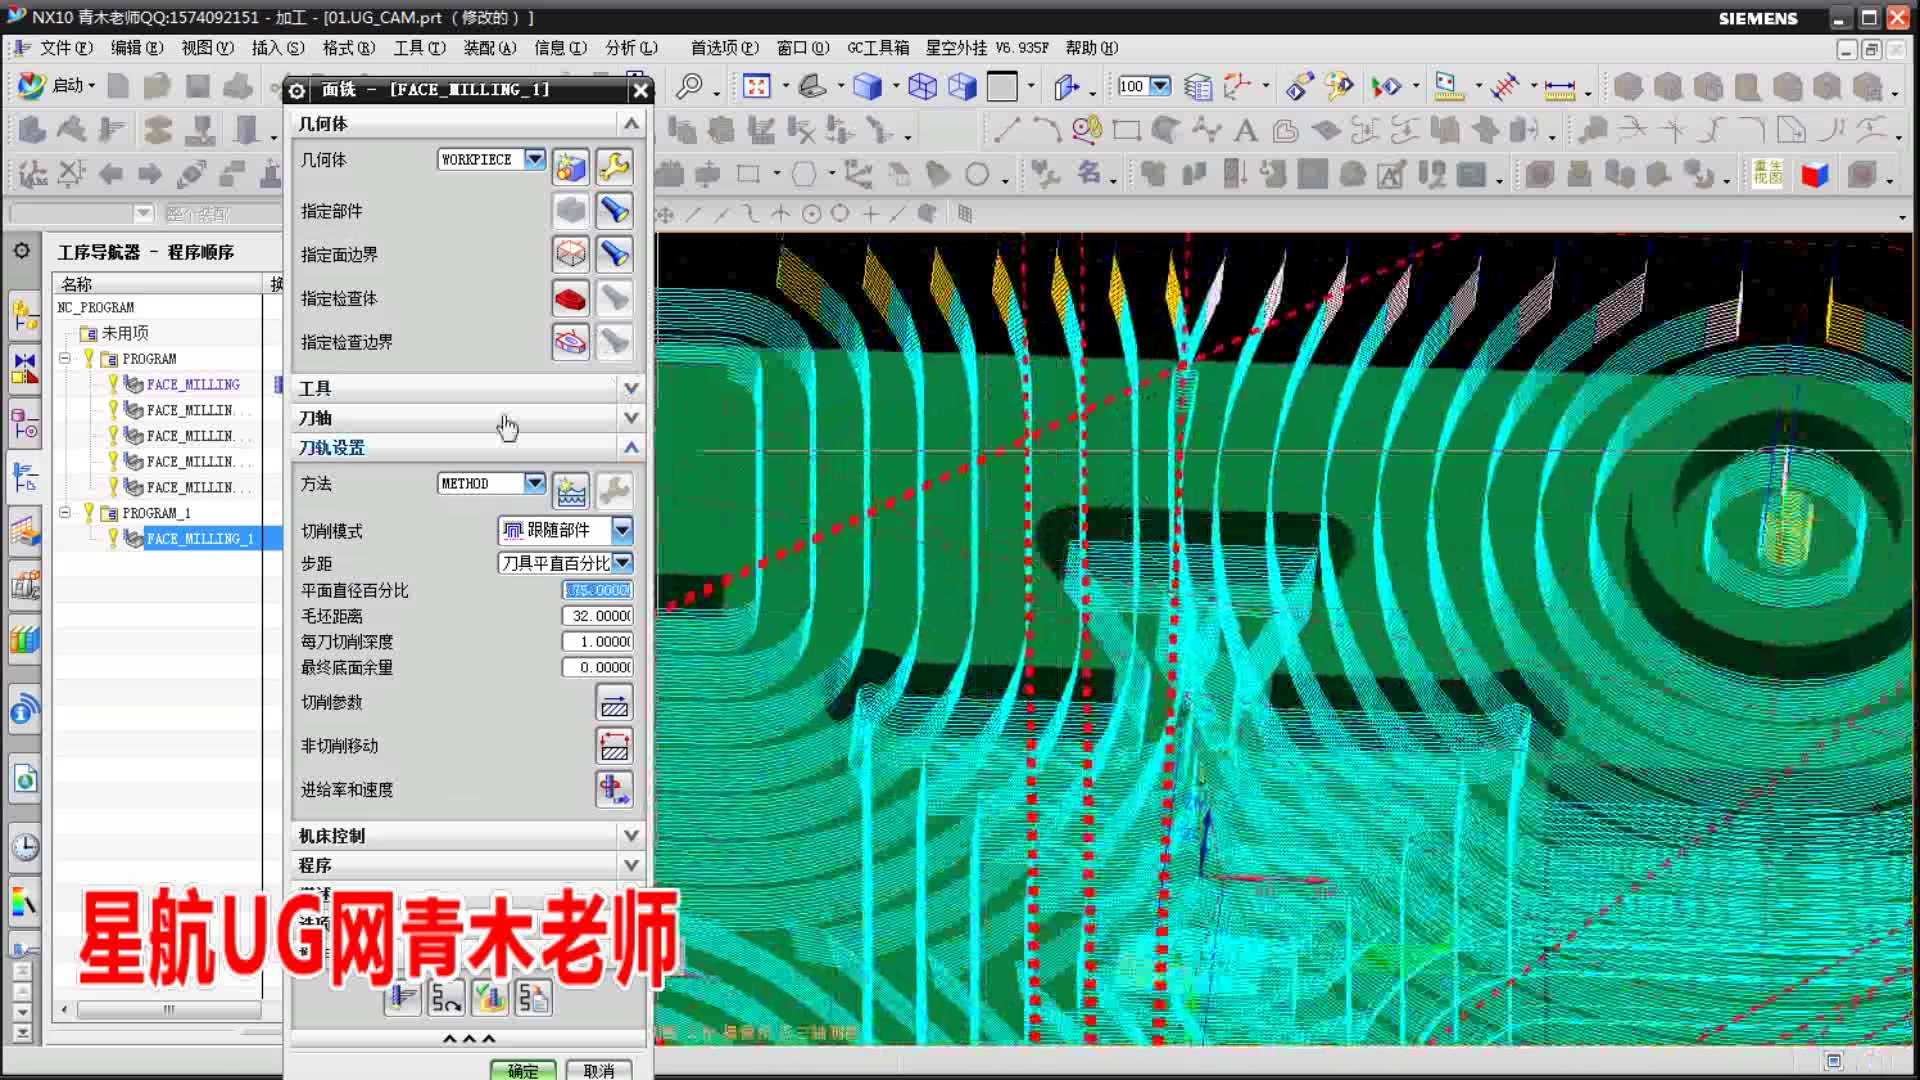Expand the 机床控制 (machine control) section

[631, 835]
